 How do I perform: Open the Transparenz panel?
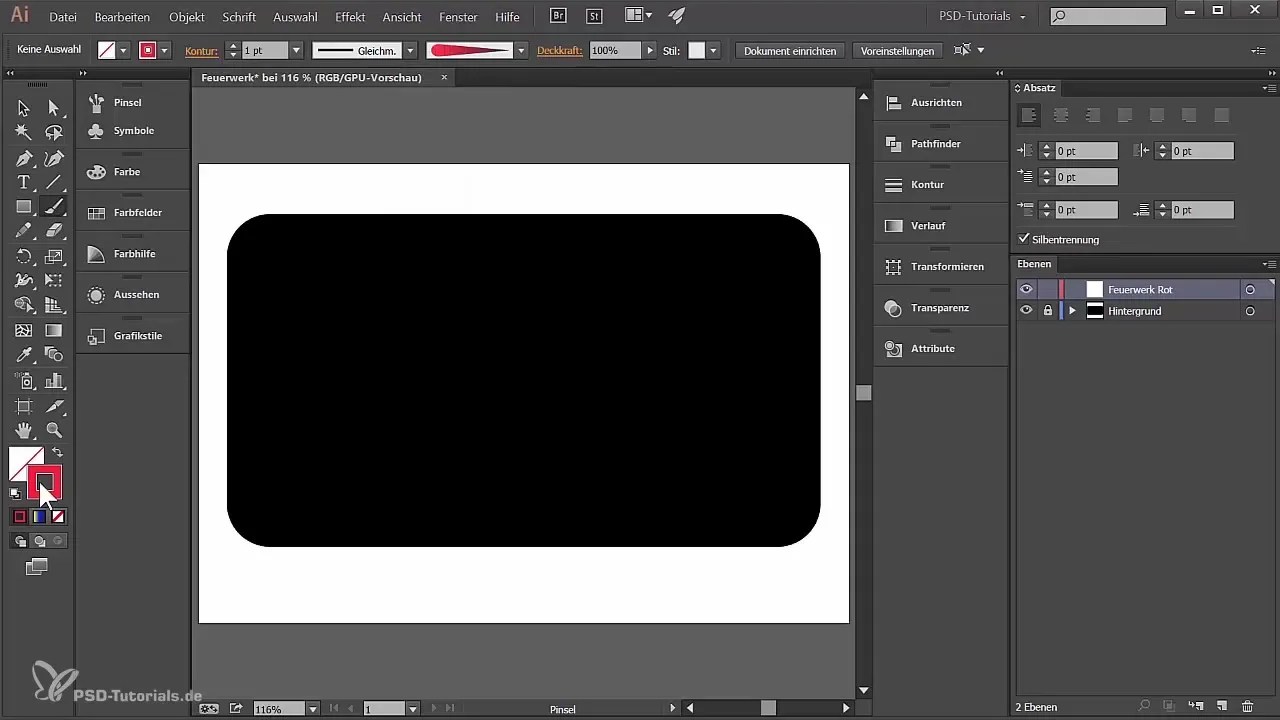(940, 308)
